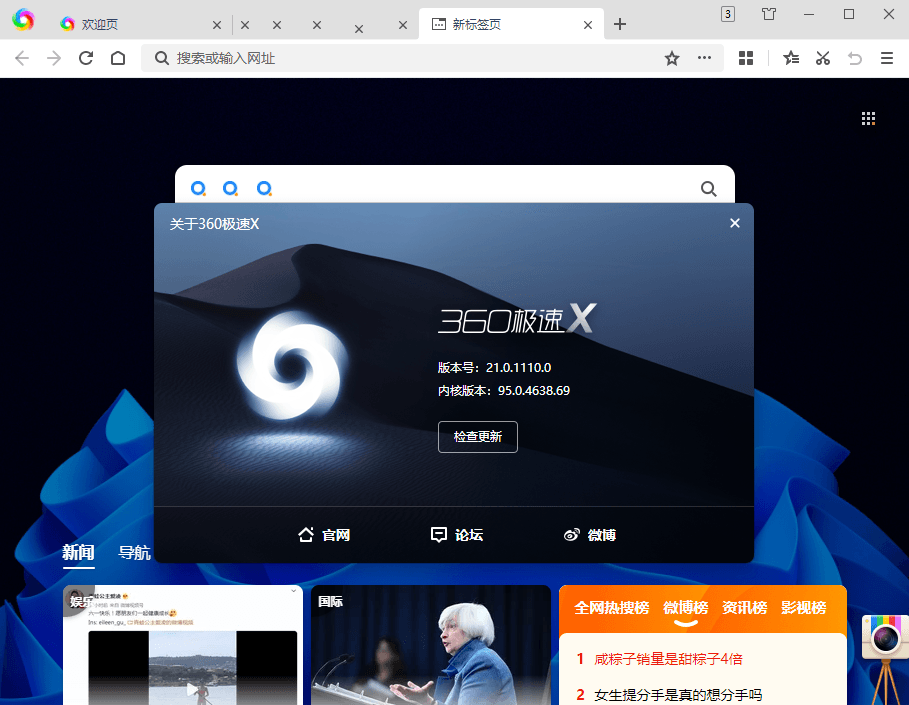Switch to the 微博榜 ranking tab
Viewport: 909px width, 705px height.
point(686,607)
